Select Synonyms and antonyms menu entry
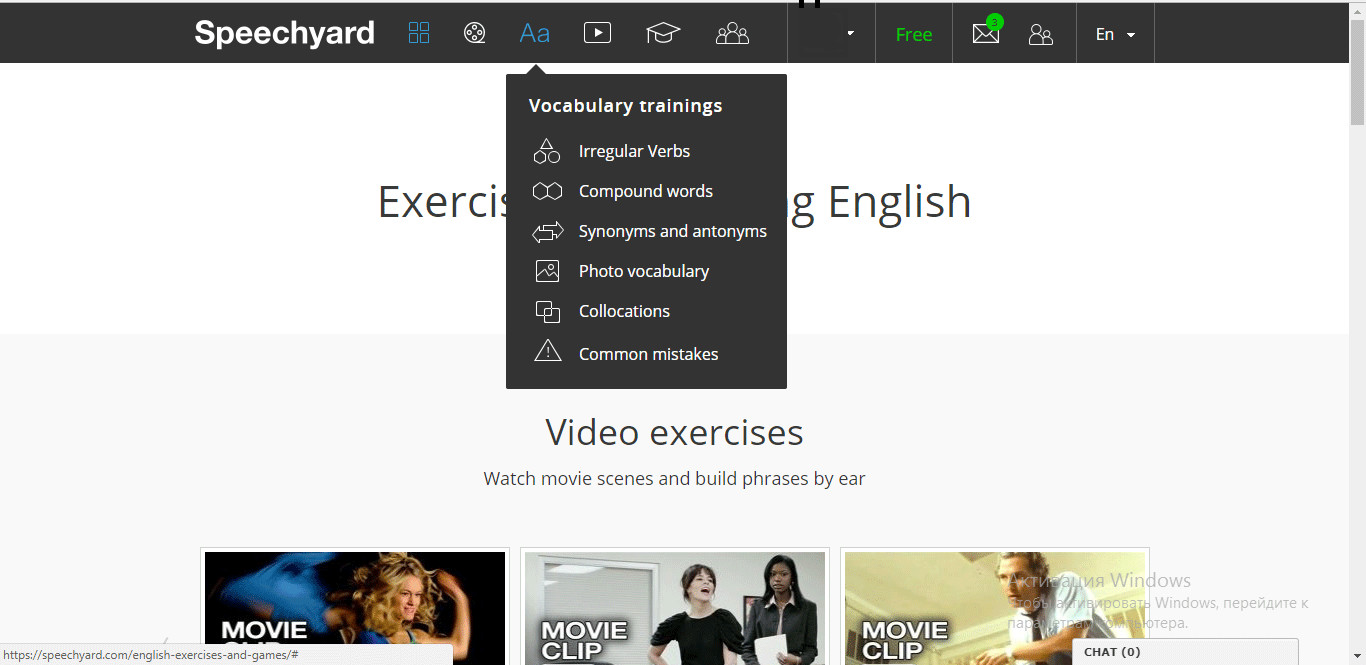This screenshot has height=665, width=1366. click(x=672, y=231)
